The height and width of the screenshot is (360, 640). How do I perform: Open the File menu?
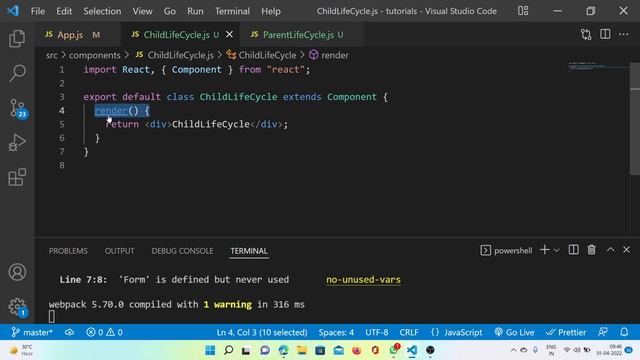38,11
